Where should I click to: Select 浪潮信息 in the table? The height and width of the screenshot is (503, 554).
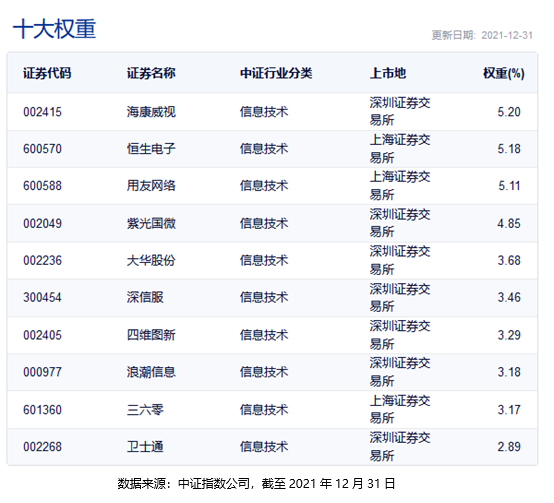[x=151, y=372]
